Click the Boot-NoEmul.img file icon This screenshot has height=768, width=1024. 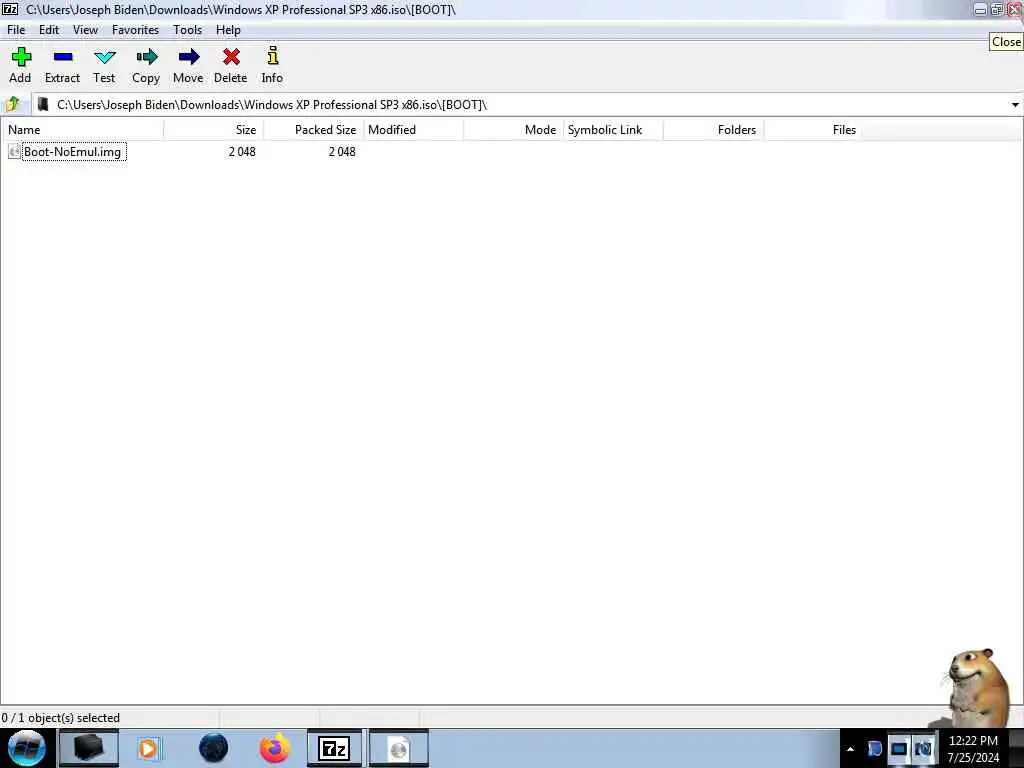tap(14, 152)
